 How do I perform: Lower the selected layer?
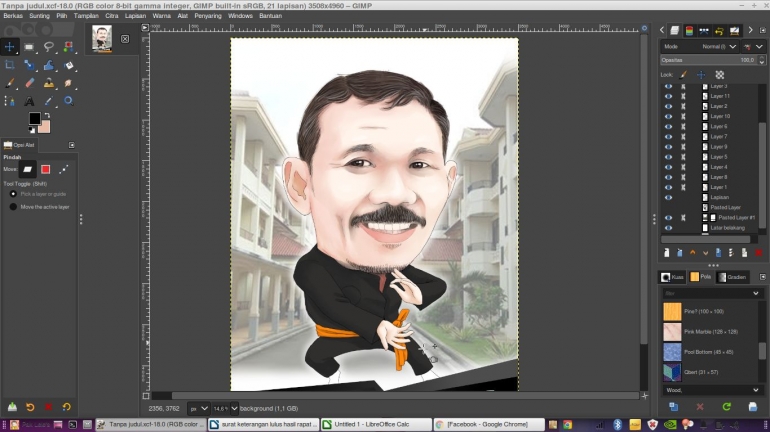(706, 253)
